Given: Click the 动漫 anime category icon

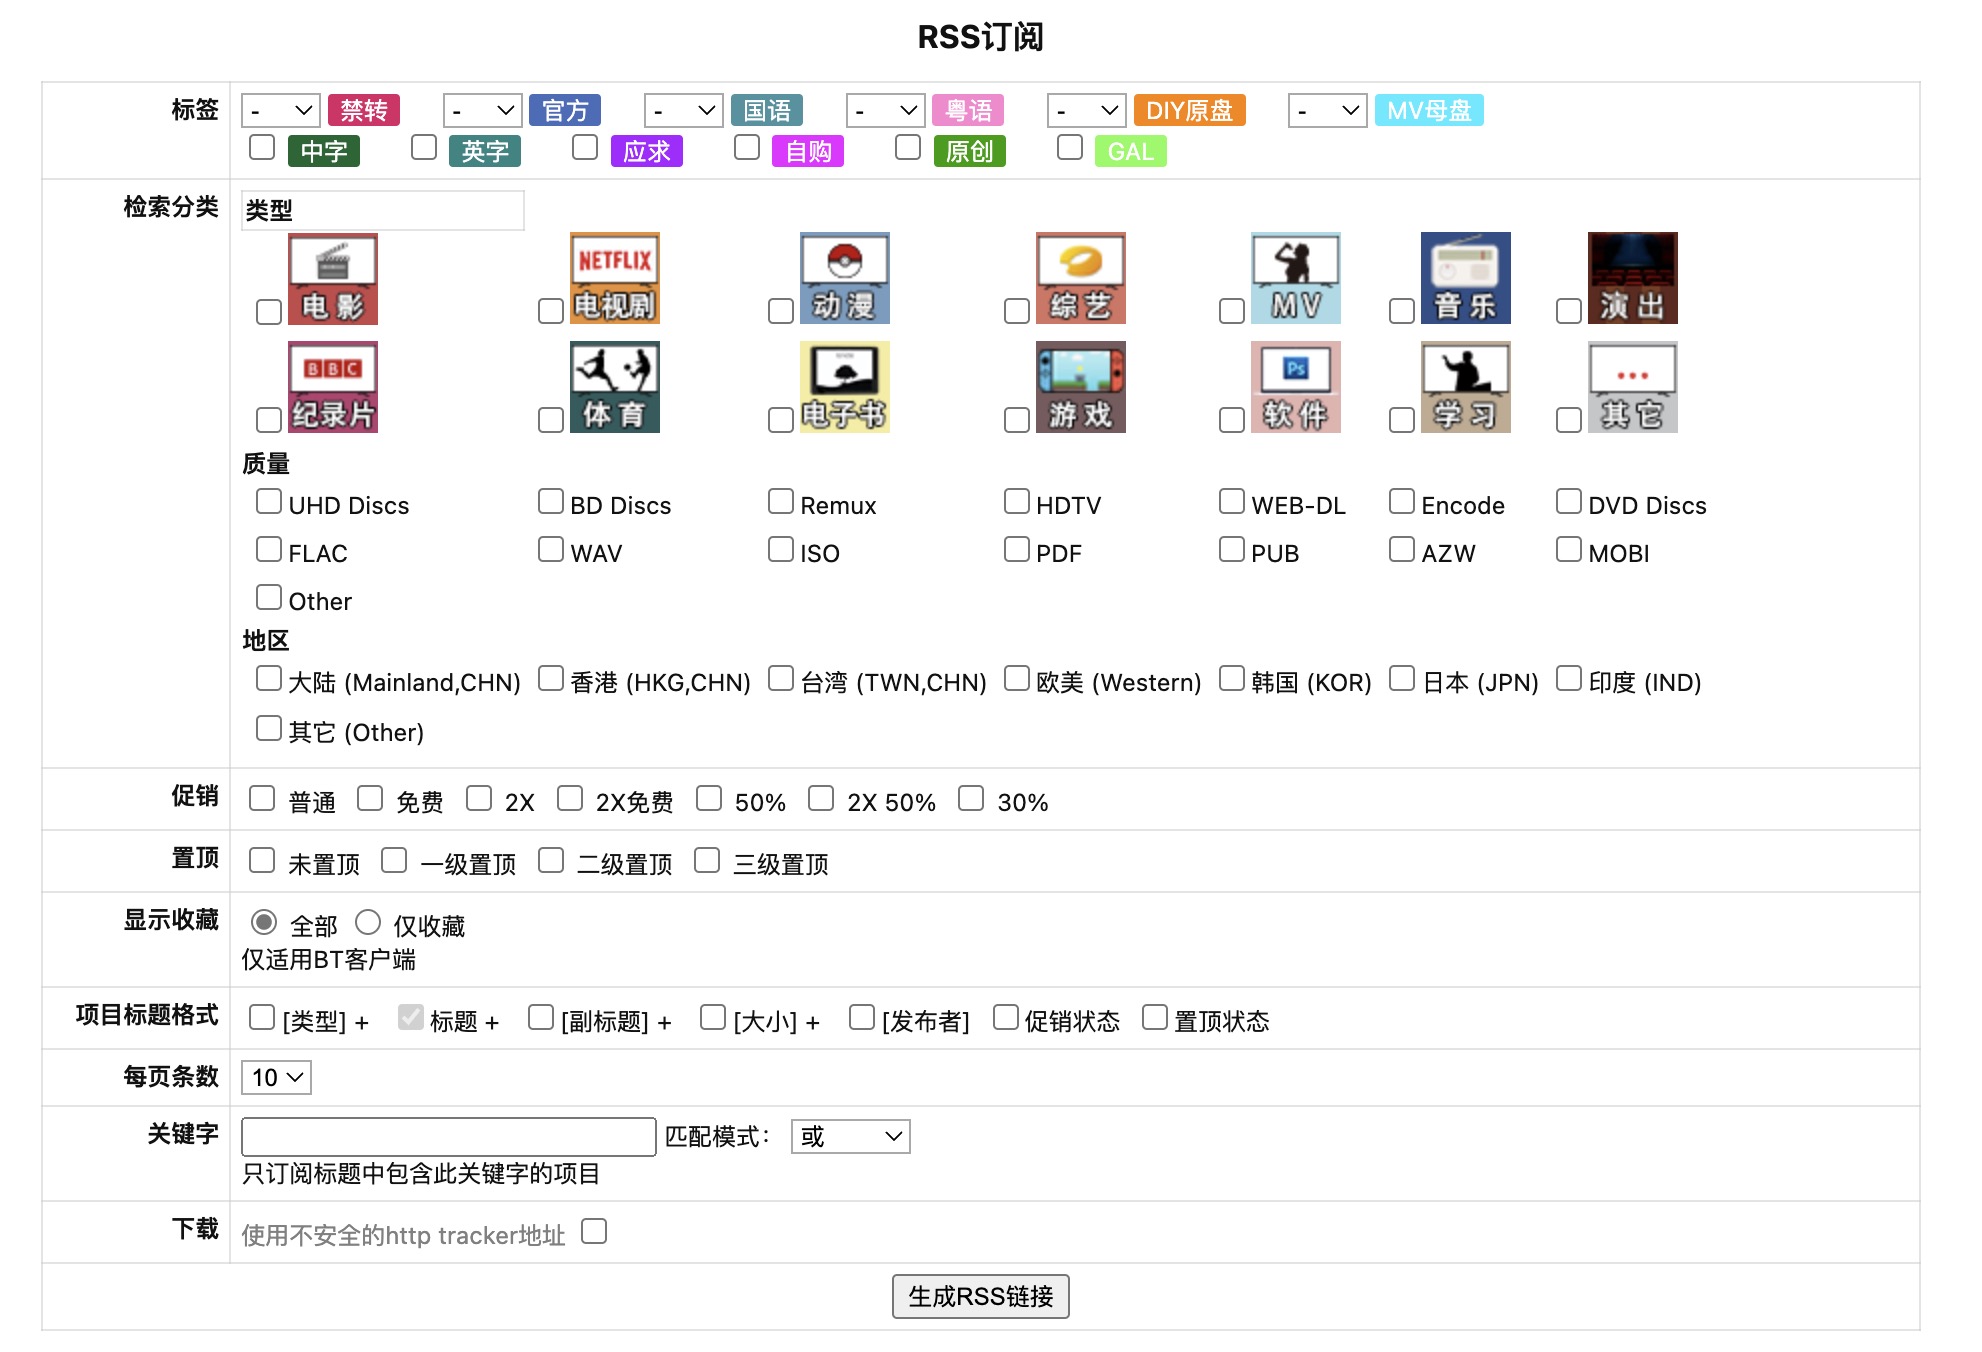Looking at the screenshot, I should (x=844, y=279).
